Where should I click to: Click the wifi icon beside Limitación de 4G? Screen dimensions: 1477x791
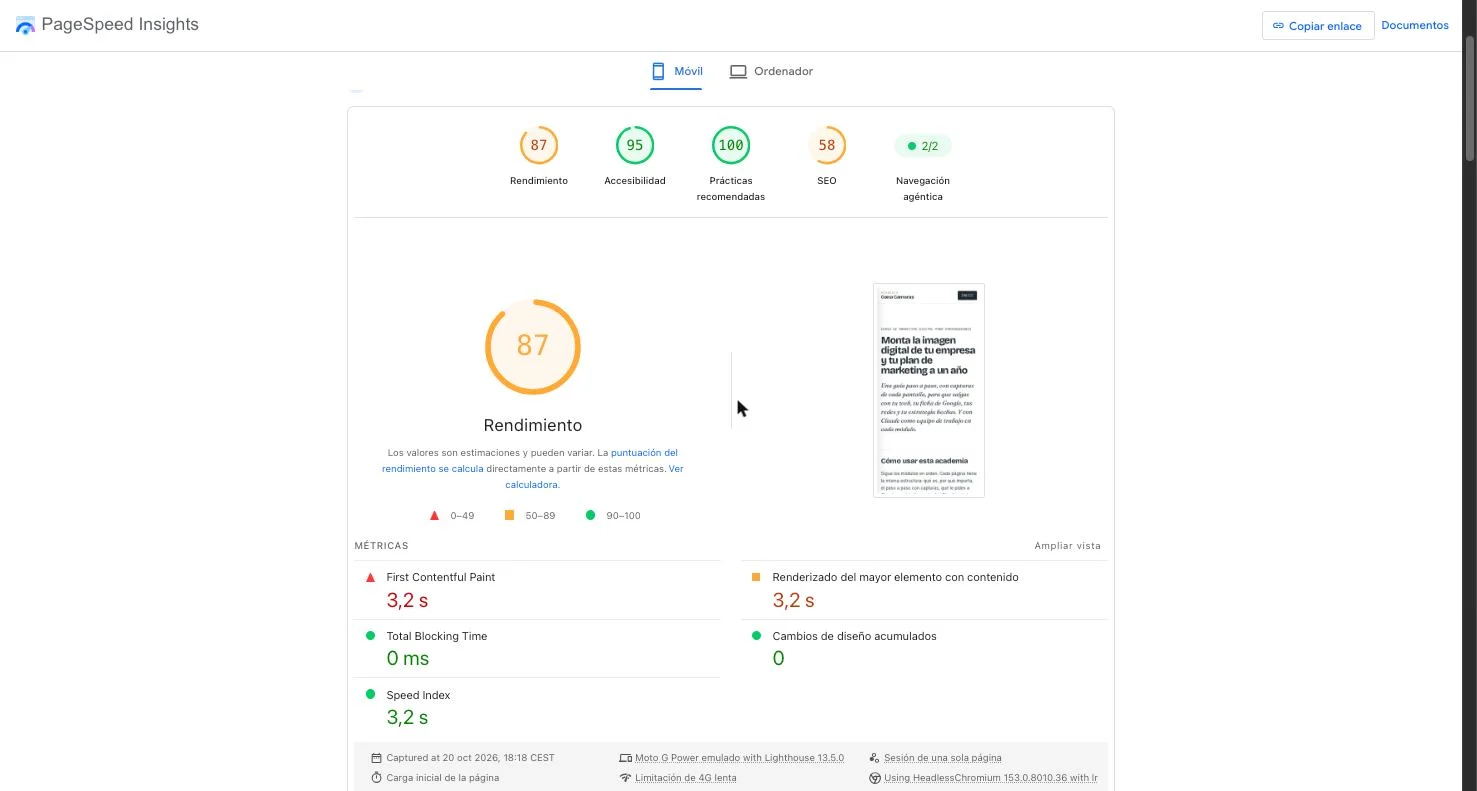click(x=625, y=778)
